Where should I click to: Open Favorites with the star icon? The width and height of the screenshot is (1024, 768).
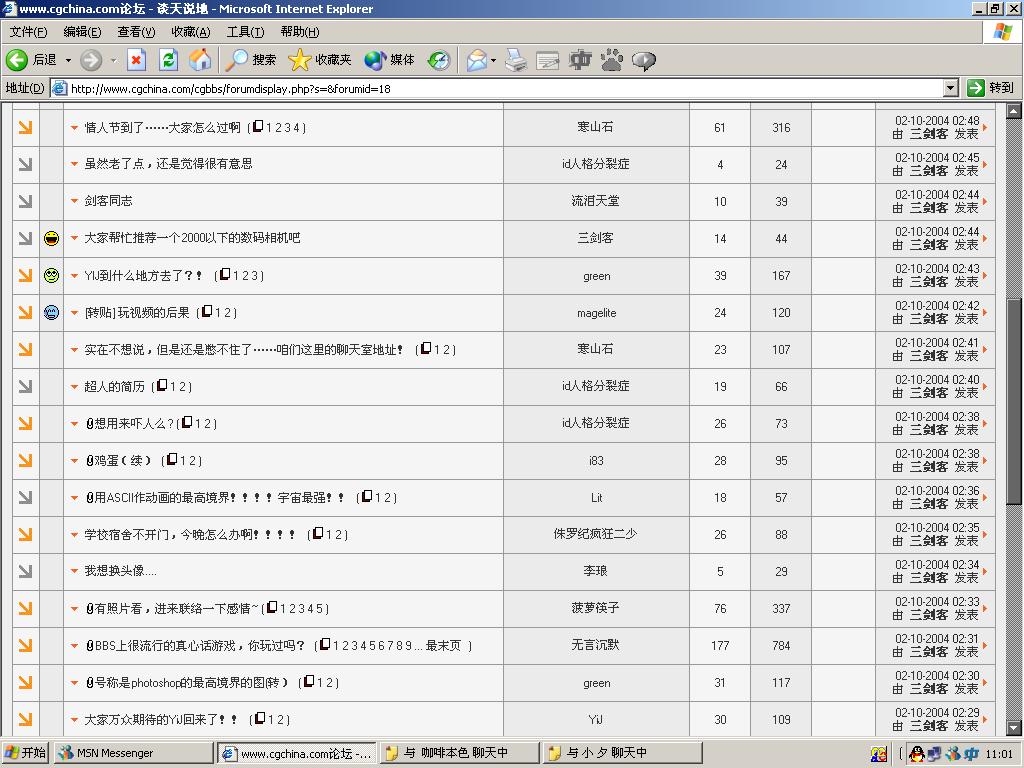point(300,60)
